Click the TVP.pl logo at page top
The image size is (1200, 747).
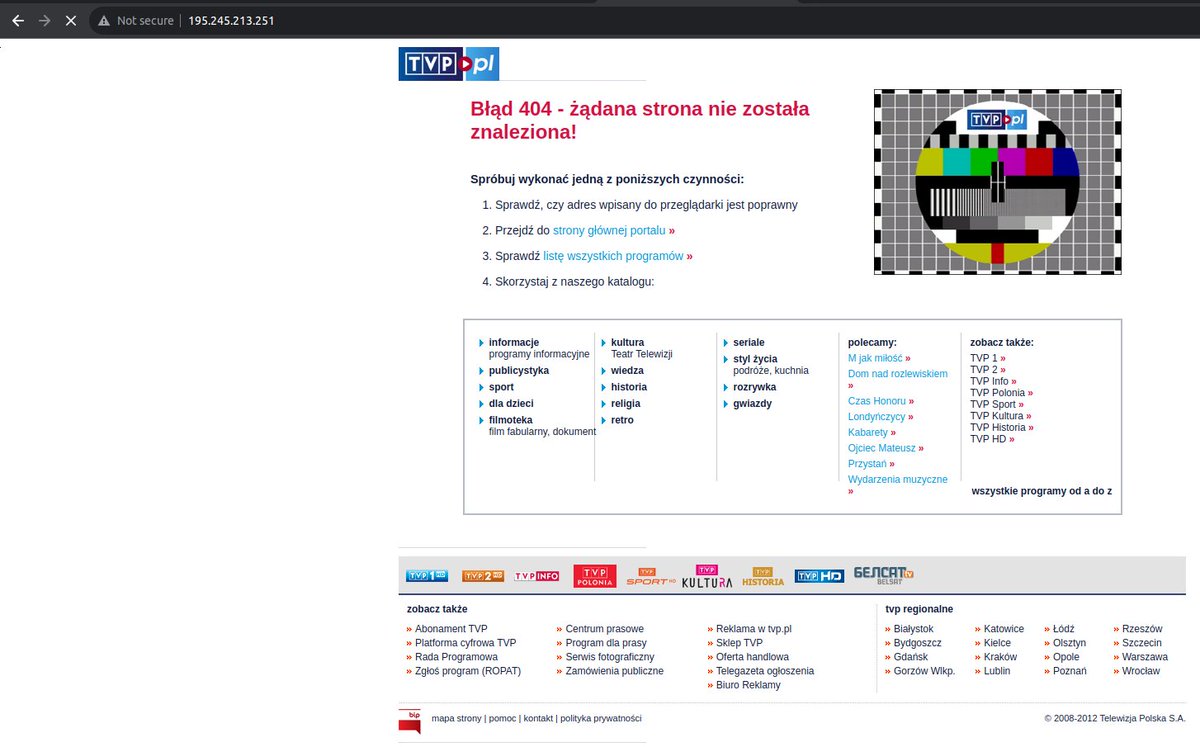[448, 64]
